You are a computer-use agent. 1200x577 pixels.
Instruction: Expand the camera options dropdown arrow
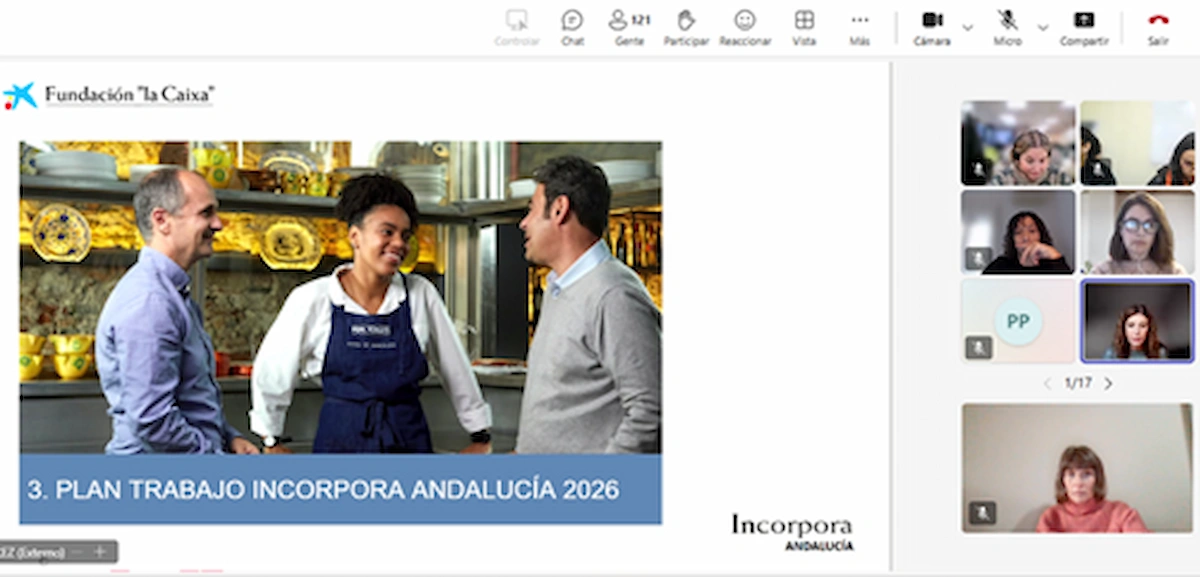coord(968,27)
